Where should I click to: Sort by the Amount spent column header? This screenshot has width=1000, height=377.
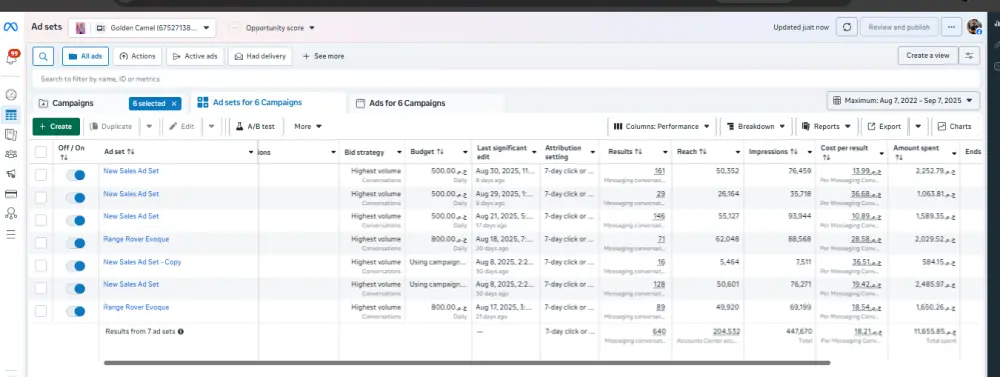pyautogui.click(x=915, y=152)
